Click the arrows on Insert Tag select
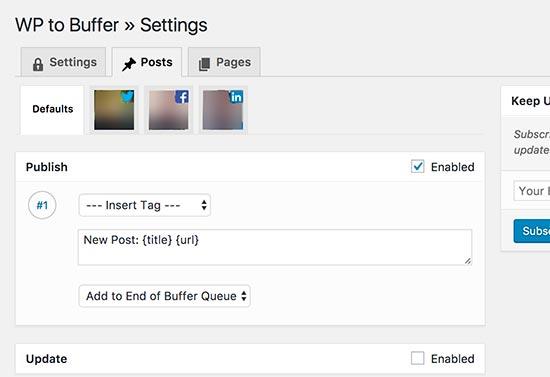550x377 pixels. tap(204, 205)
